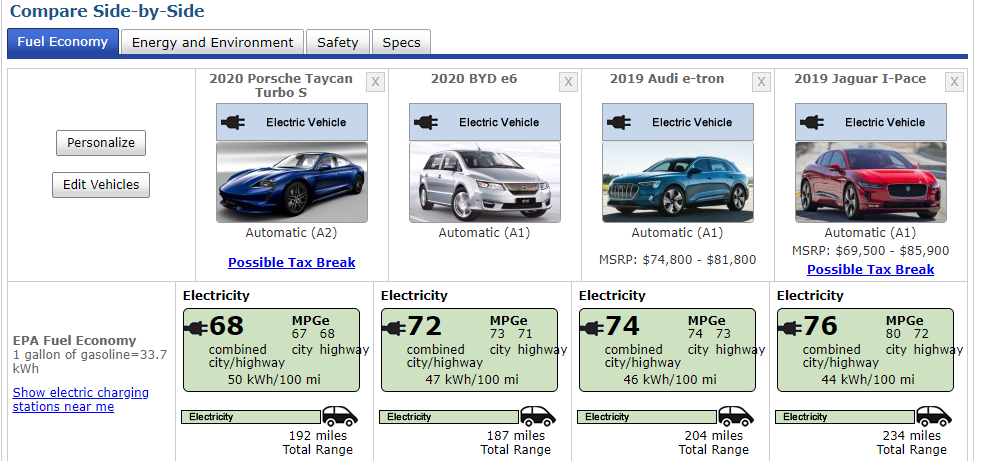Open Possible Tax Break link under Porsche Taycan
The image size is (987, 461).
pyautogui.click(x=291, y=263)
